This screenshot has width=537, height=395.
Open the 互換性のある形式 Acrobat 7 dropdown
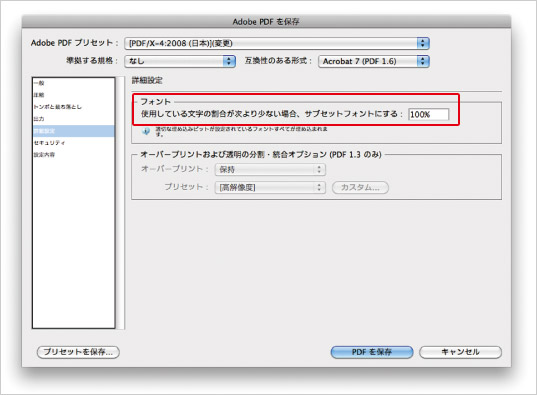374,61
